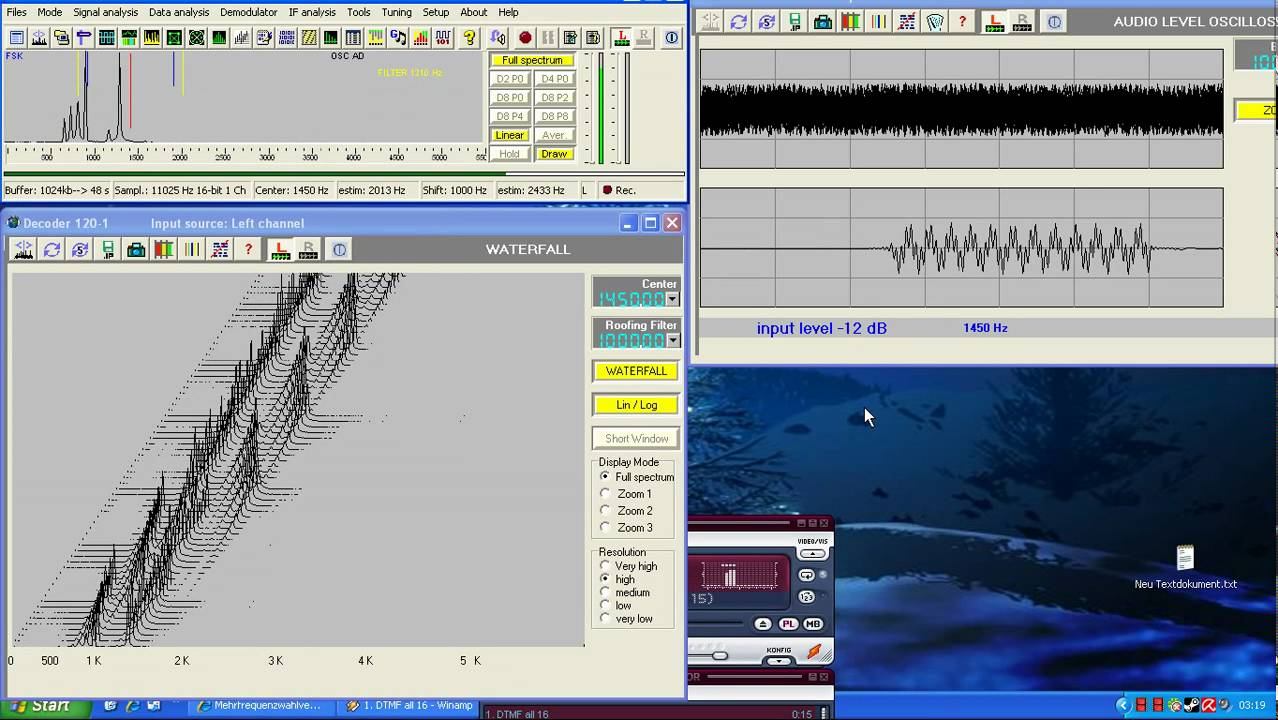Open the Roofing Filter dropdown
The image size is (1278, 720).
pos(672,340)
